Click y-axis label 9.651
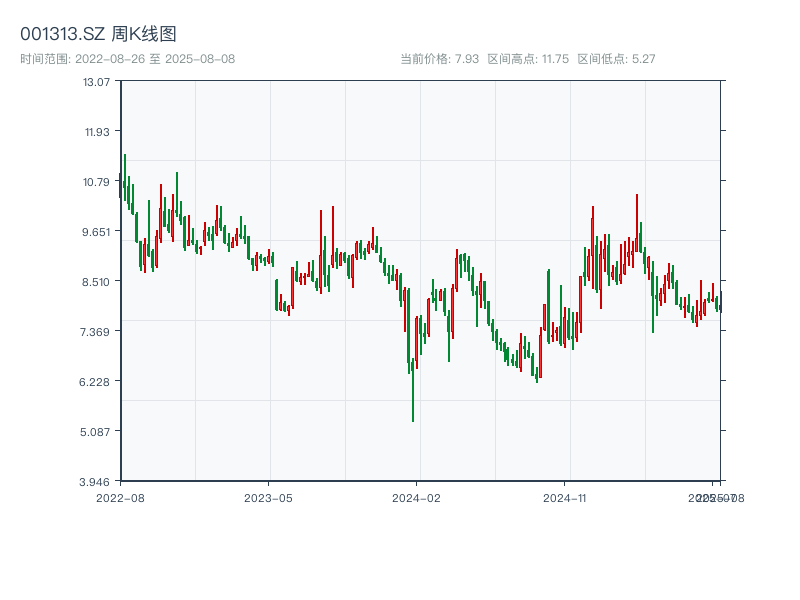The image size is (800, 600). (96, 232)
